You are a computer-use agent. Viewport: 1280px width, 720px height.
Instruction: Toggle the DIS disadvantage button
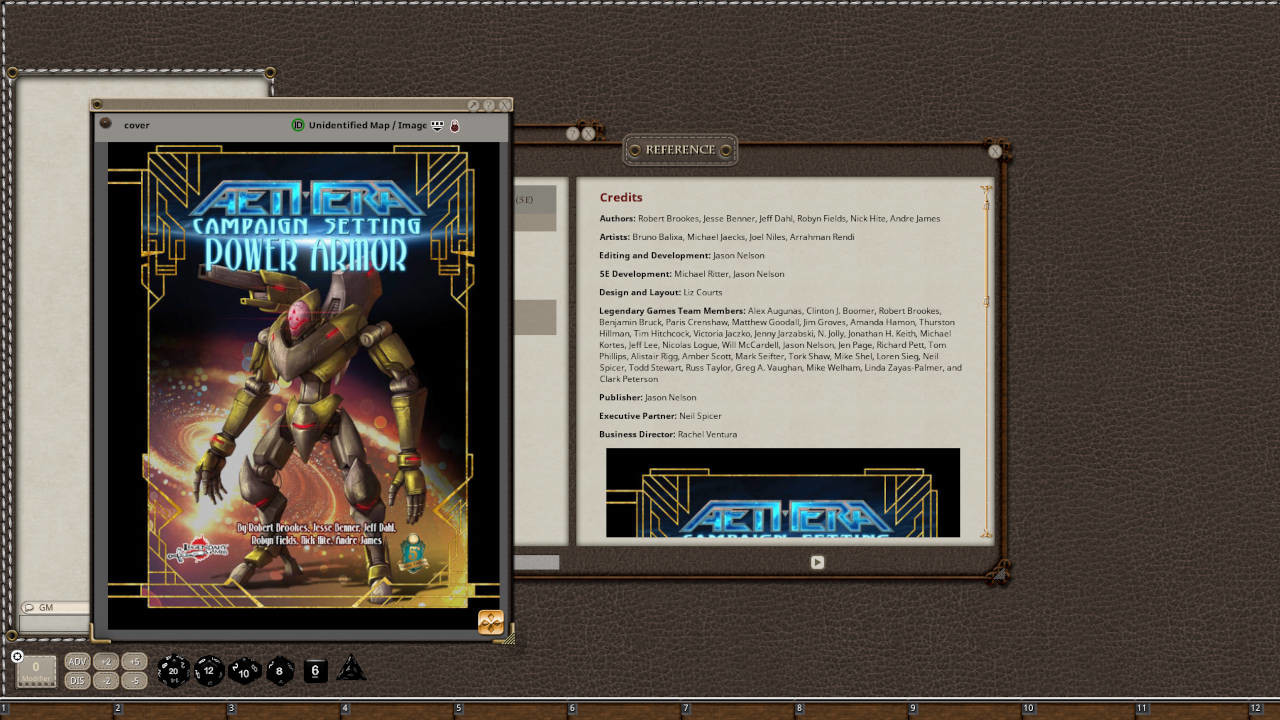point(77,680)
